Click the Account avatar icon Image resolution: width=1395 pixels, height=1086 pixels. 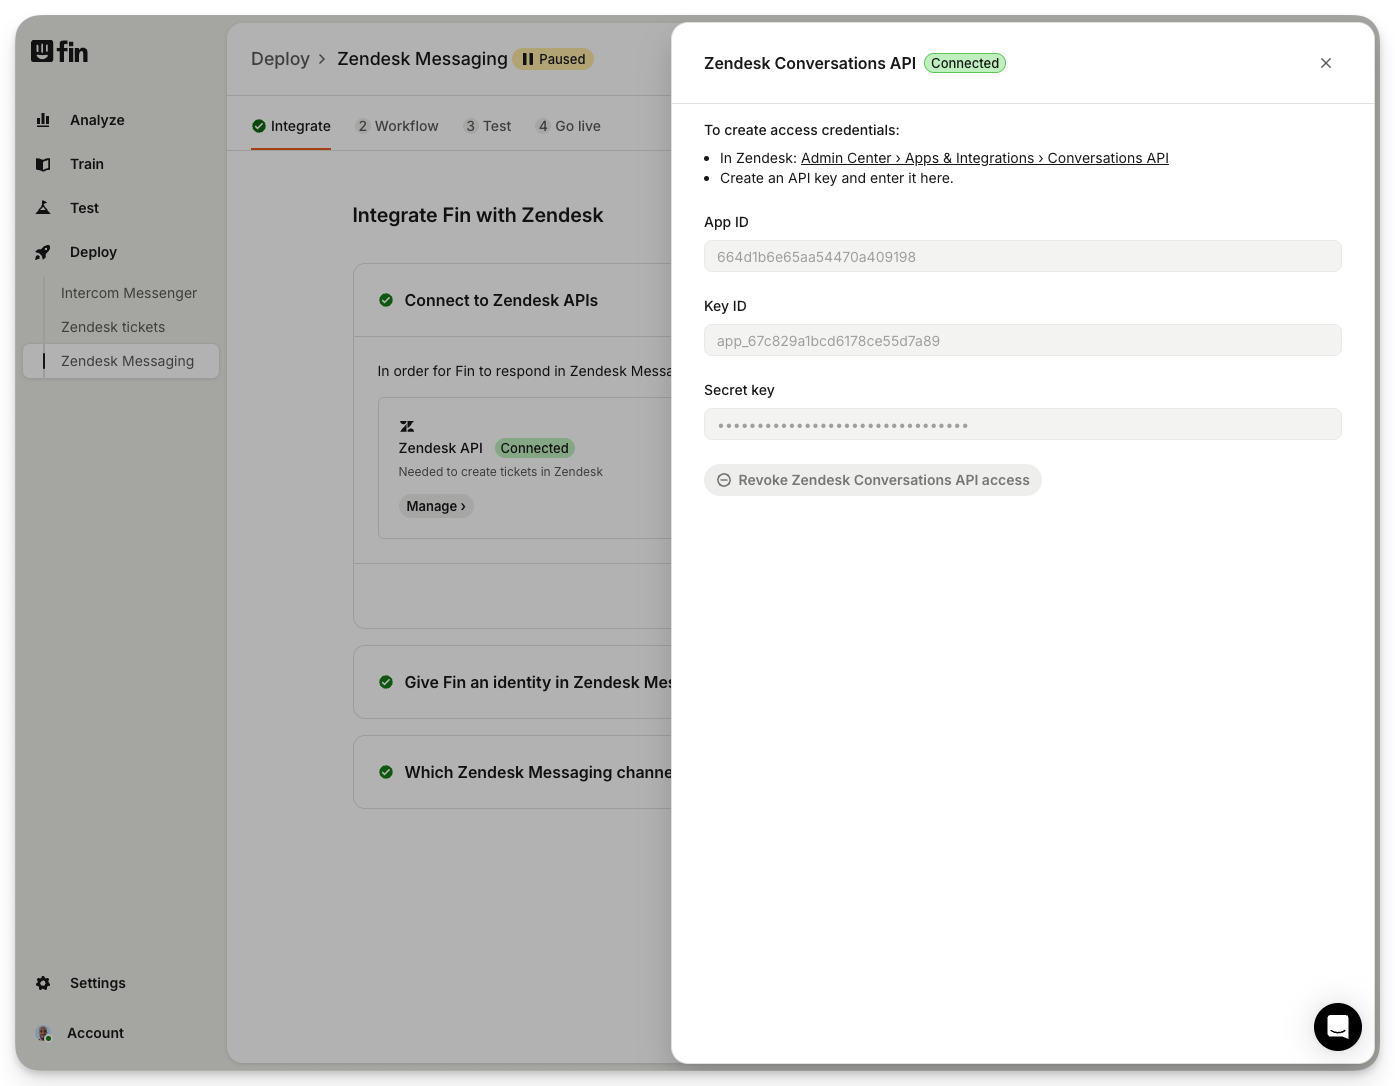[43, 1033]
